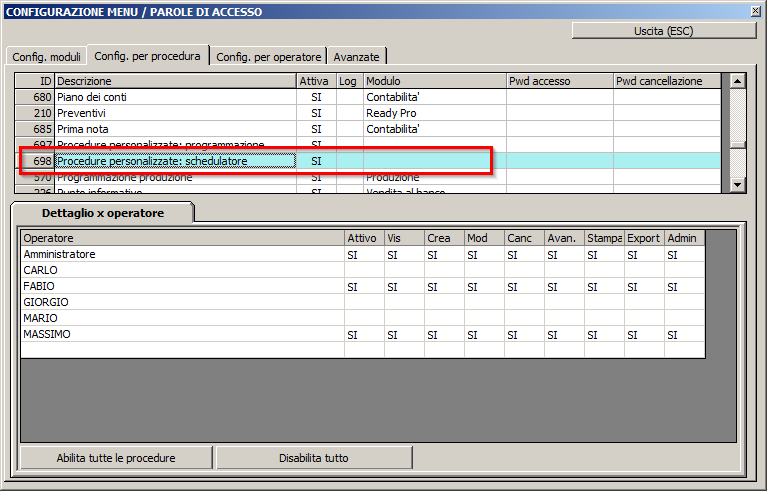
Task: Click procedure list scroll down arrow
Action: click(x=737, y=185)
